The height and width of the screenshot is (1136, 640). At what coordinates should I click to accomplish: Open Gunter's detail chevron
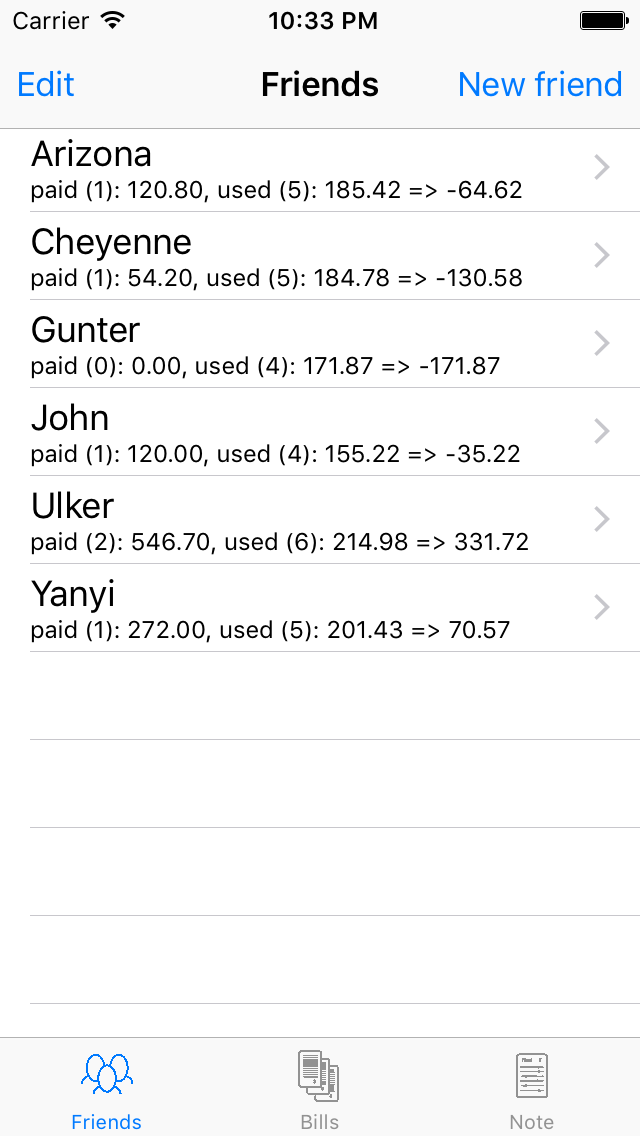tap(601, 344)
